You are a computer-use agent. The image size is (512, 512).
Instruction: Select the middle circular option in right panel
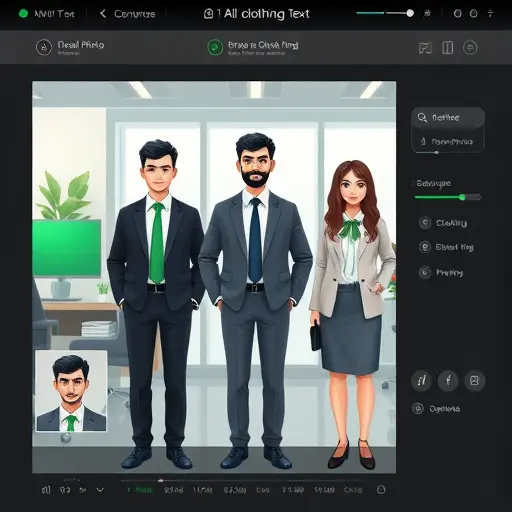[x=425, y=247]
